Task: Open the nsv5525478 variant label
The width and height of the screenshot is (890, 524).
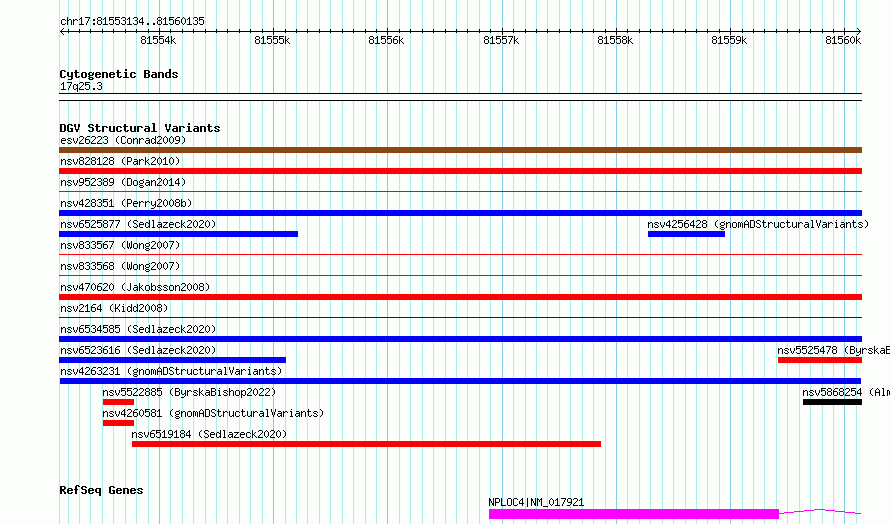Action: pos(833,350)
